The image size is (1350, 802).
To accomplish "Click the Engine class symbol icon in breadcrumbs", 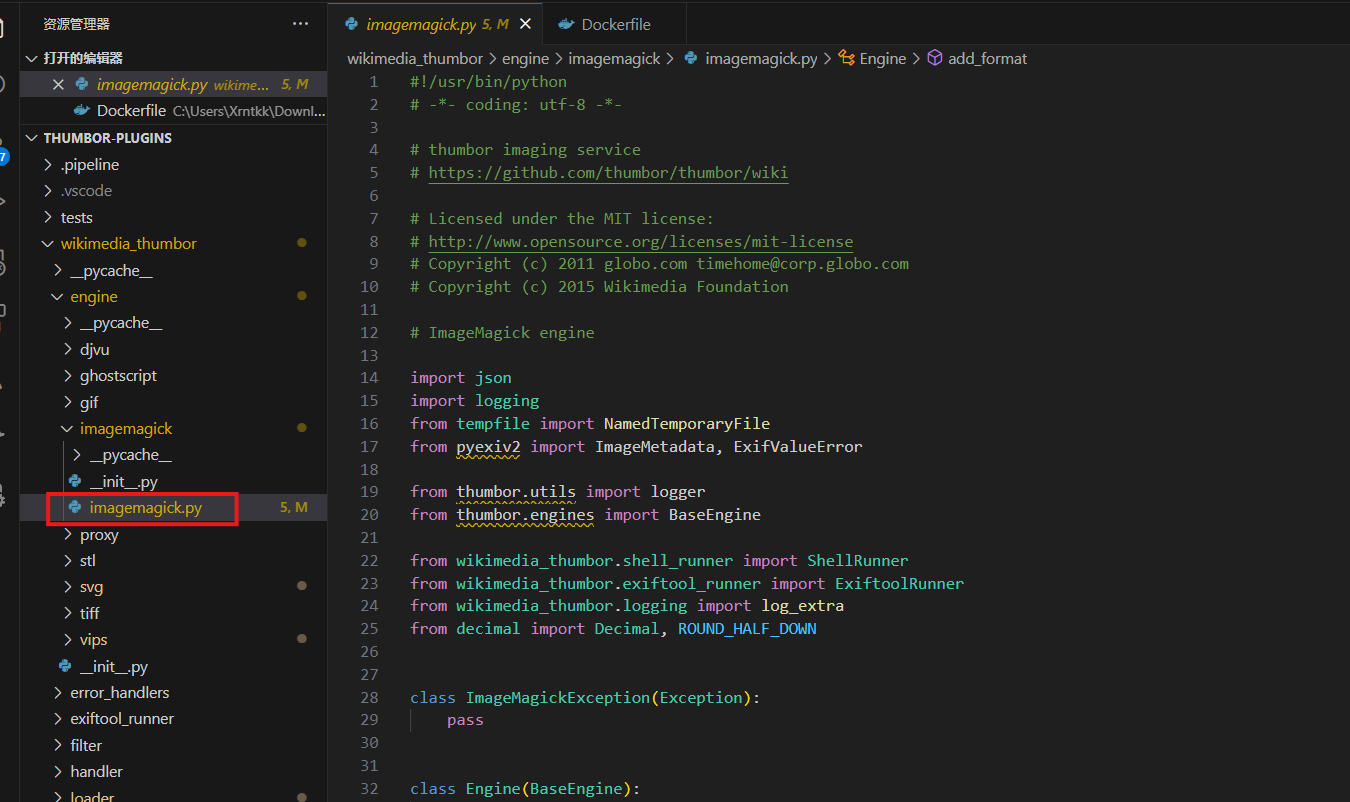I will (846, 59).
